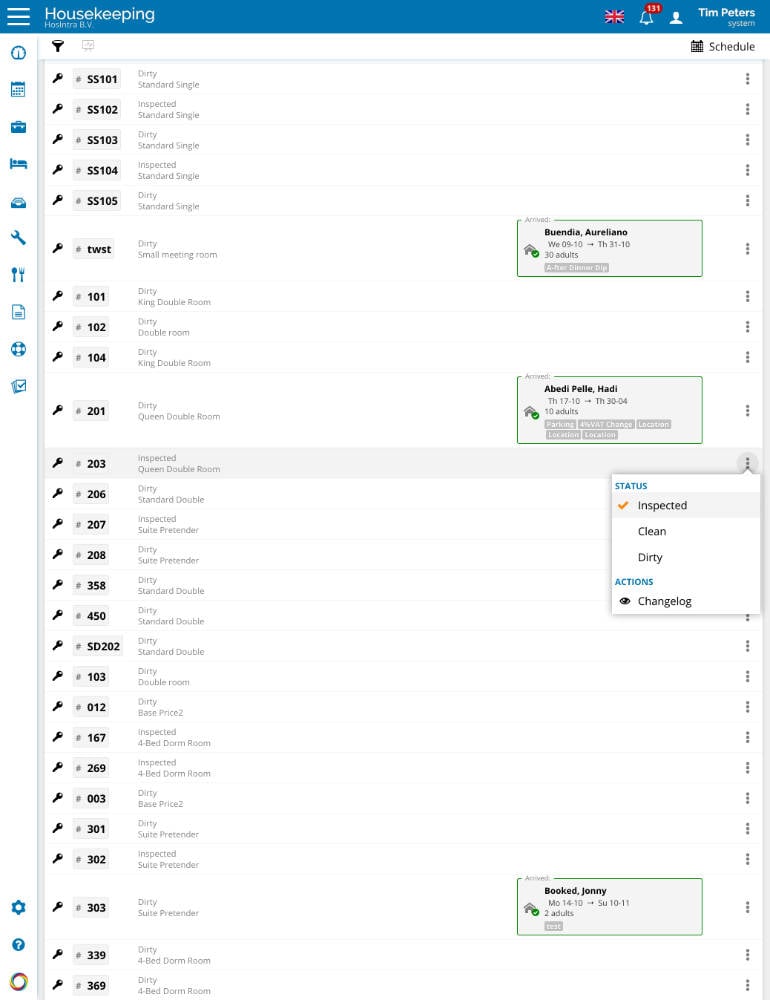
Task: Open the restaurant fork-knife sidebar icon
Action: coord(18,275)
